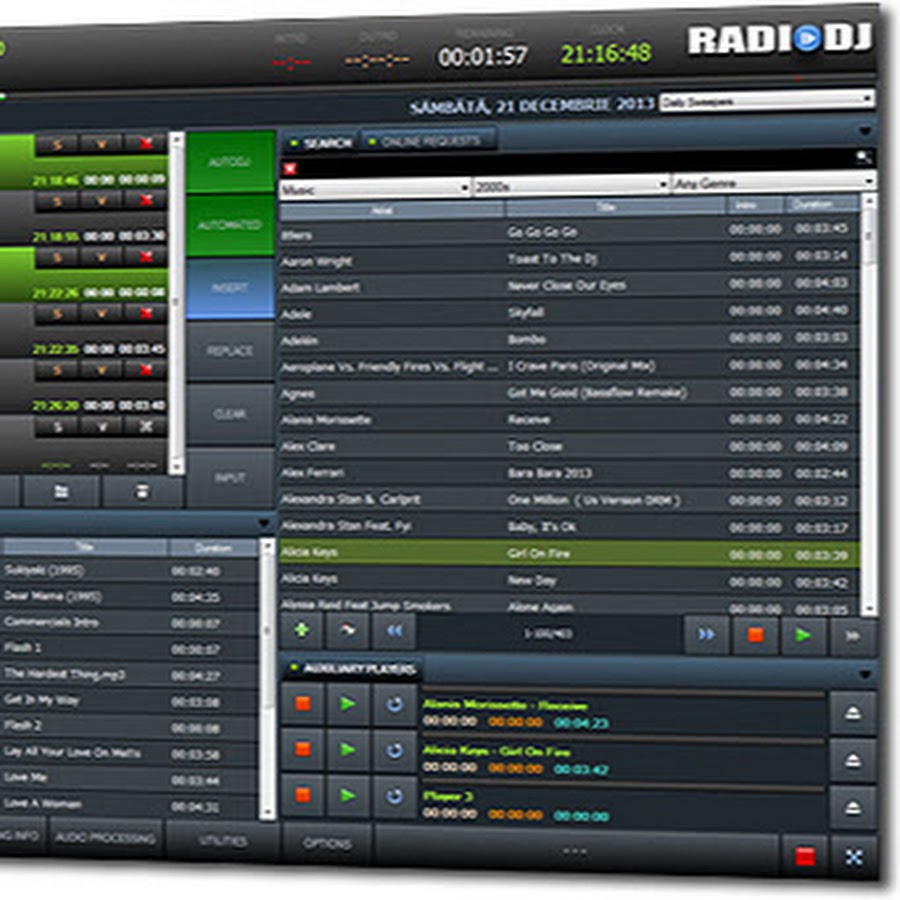Select the Alicia Keys New Day row
This screenshot has height=900, width=900.
tap(569, 580)
